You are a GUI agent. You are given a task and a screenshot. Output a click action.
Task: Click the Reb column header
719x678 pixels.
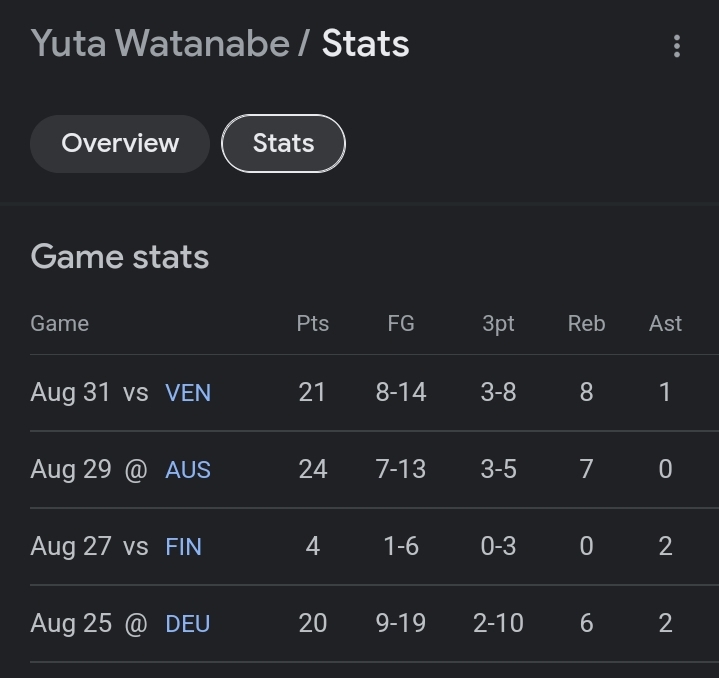(586, 324)
